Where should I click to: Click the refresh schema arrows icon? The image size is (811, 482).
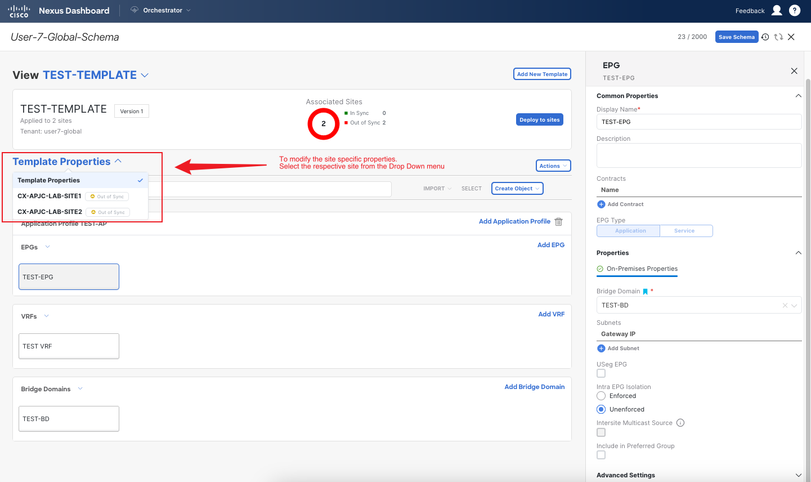[778, 37]
